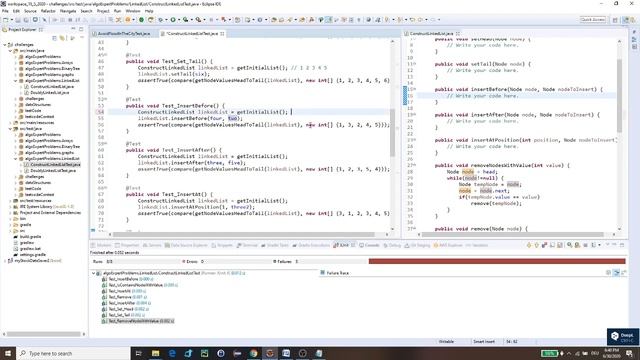Open DoublyLinkedListTest.java in Project Explorer
Image resolution: width=640 pixels, height=360 pixels.
[50, 171]
